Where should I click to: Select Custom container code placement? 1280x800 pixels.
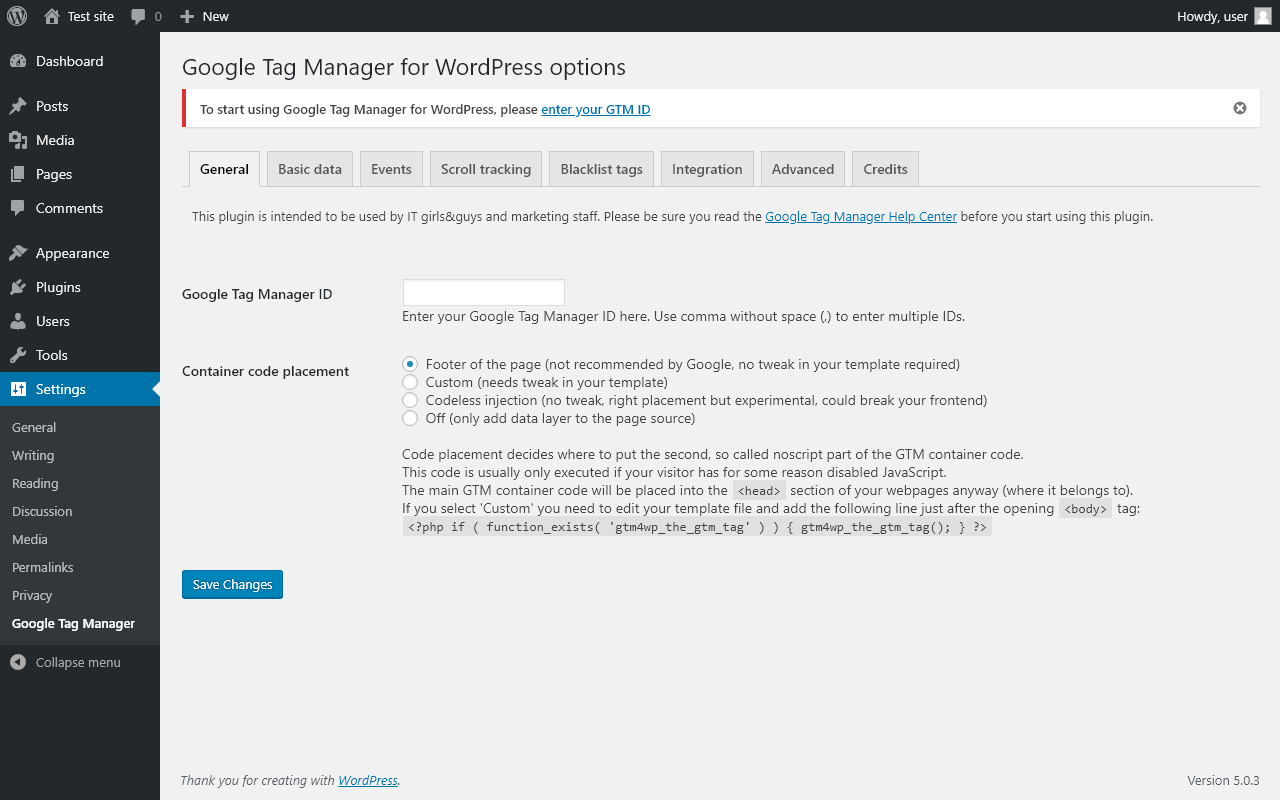point(410,382)
